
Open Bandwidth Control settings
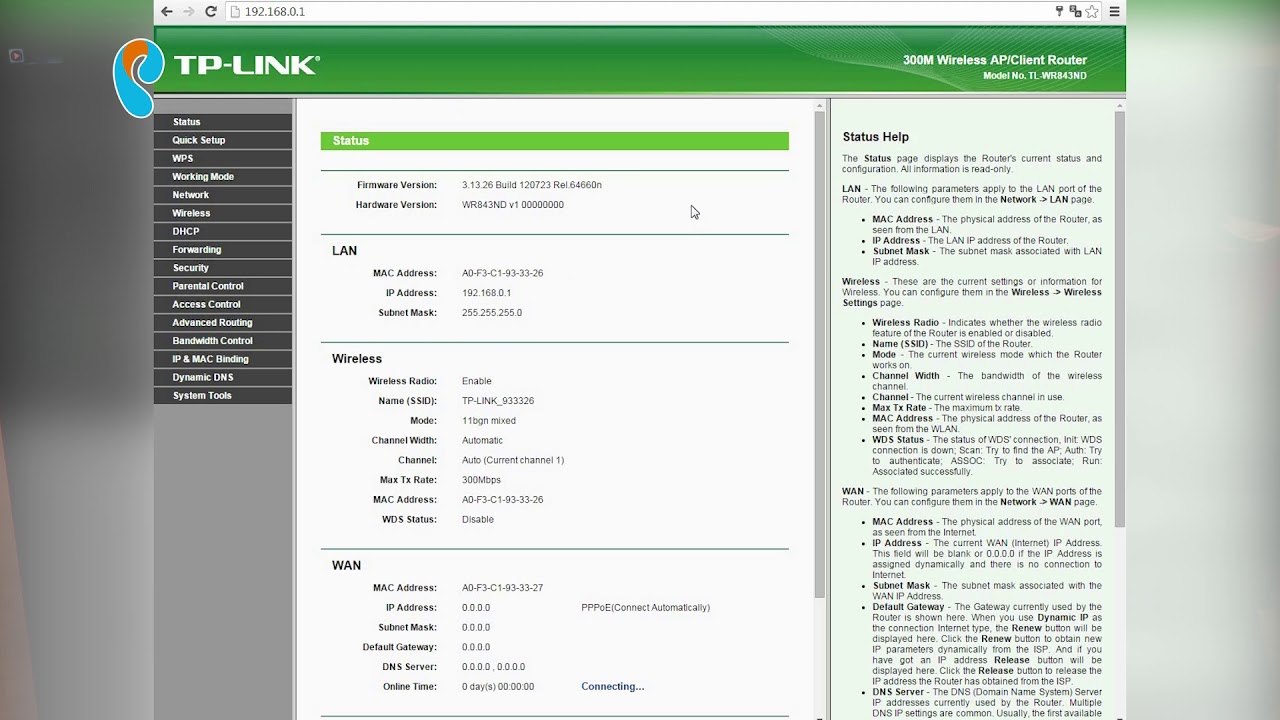223,341
